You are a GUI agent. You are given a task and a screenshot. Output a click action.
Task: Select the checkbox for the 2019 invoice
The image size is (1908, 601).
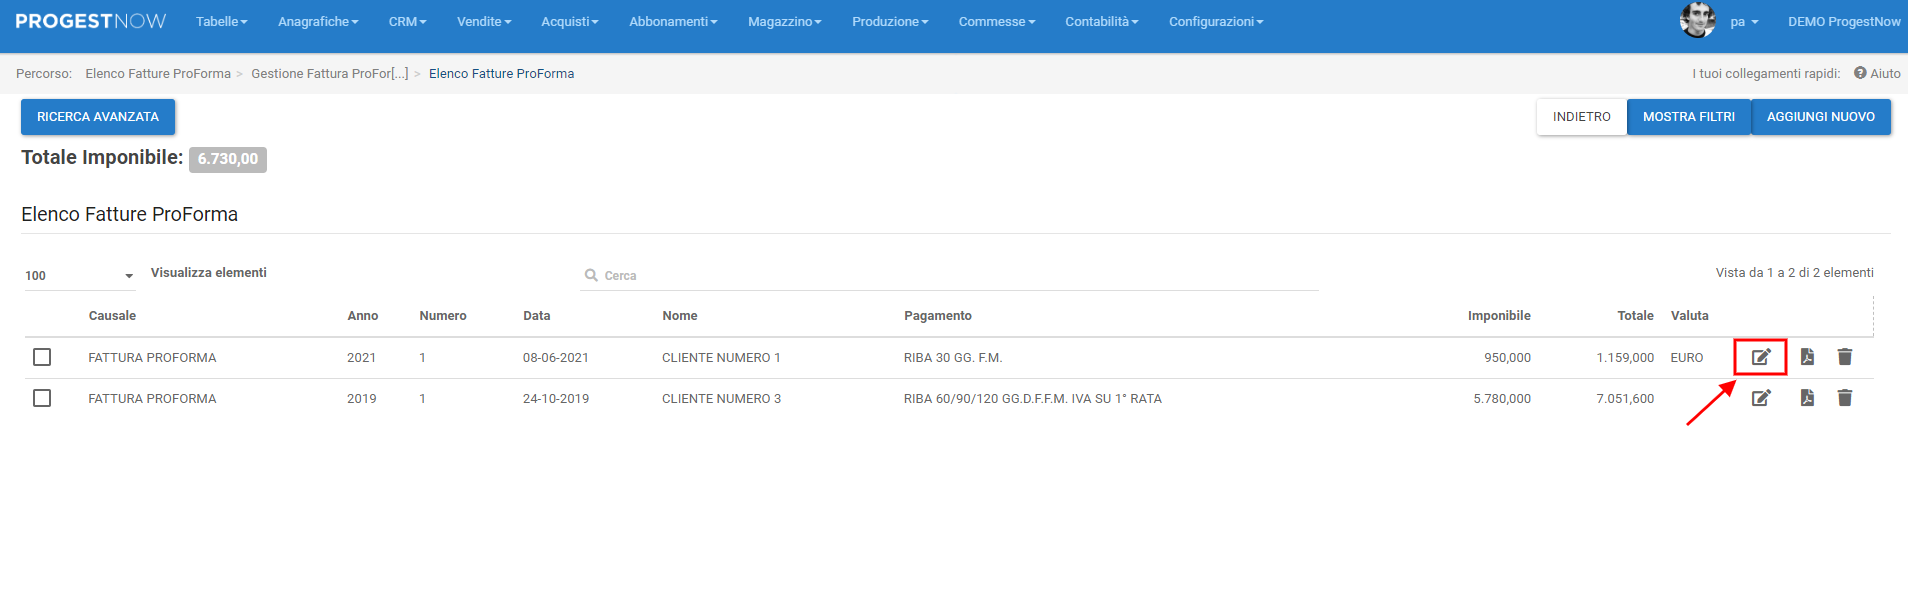(x=42, y=398)
